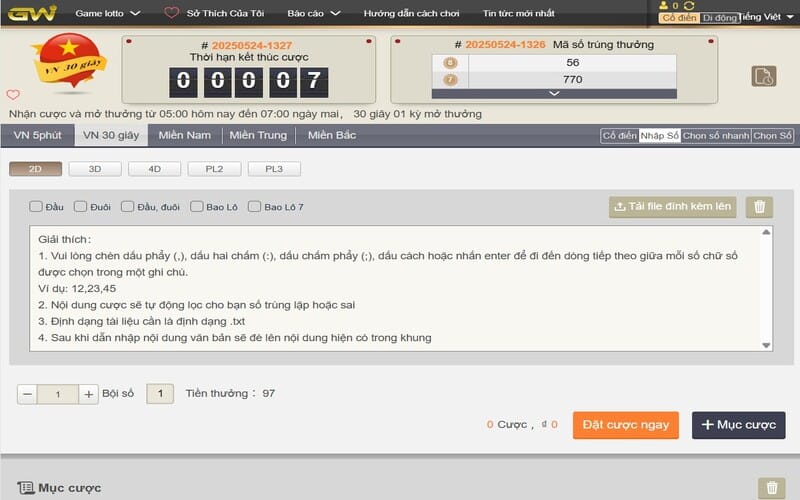
Task: Select the 3D bet type
Action: [x=95, y=169]
